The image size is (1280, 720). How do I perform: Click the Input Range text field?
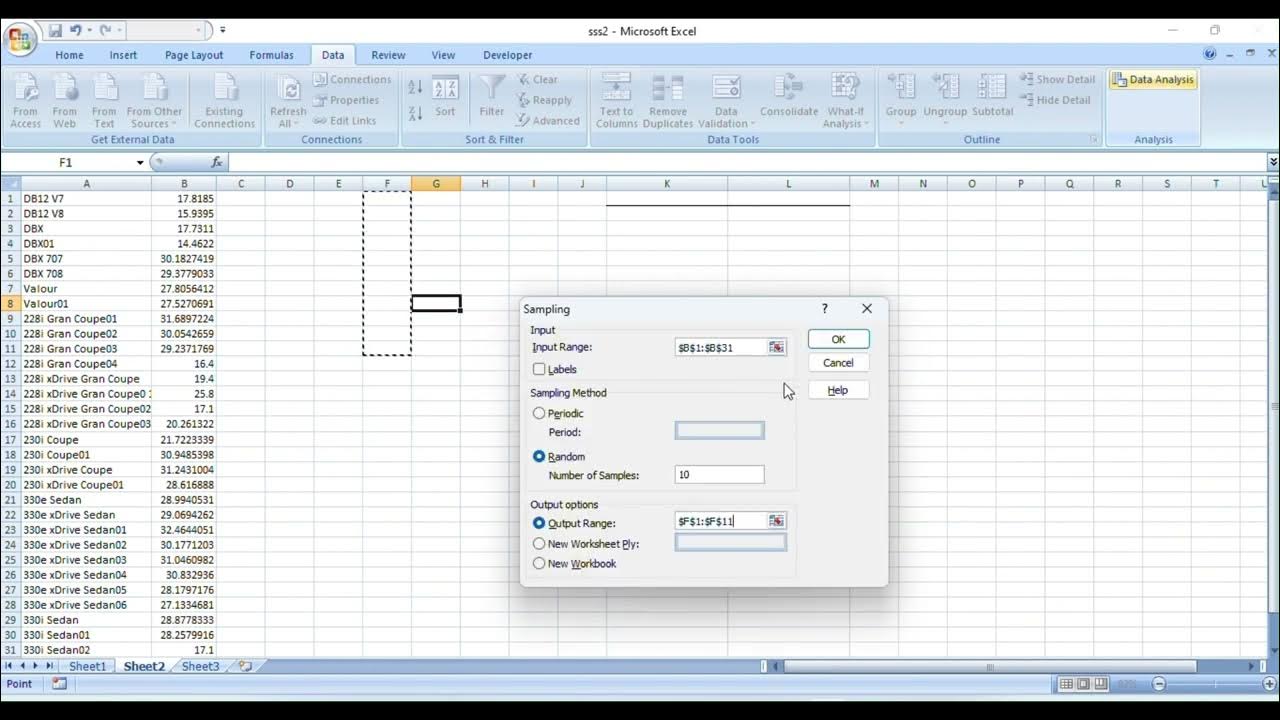(721, 347)
